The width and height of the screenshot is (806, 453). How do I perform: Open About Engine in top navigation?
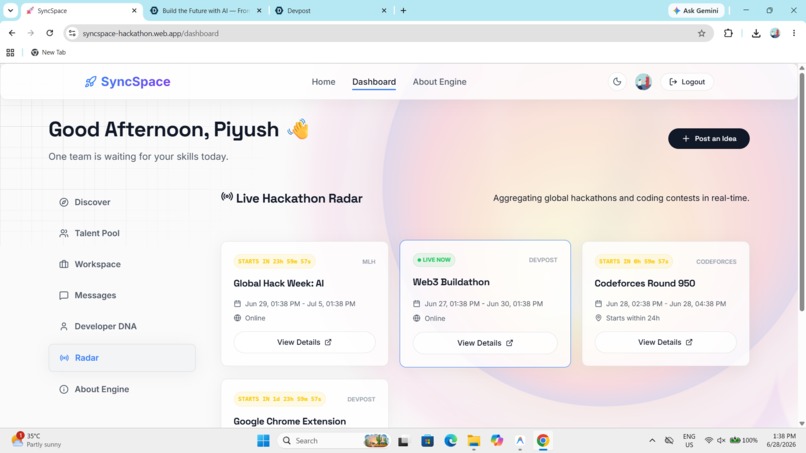439,82
